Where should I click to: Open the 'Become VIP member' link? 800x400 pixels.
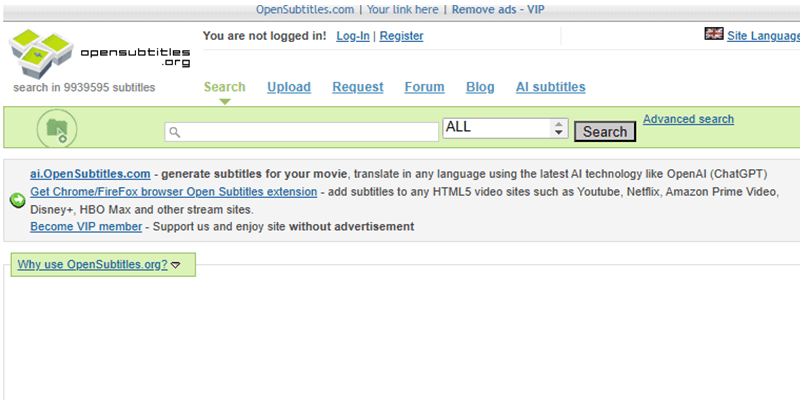point(86,227)
